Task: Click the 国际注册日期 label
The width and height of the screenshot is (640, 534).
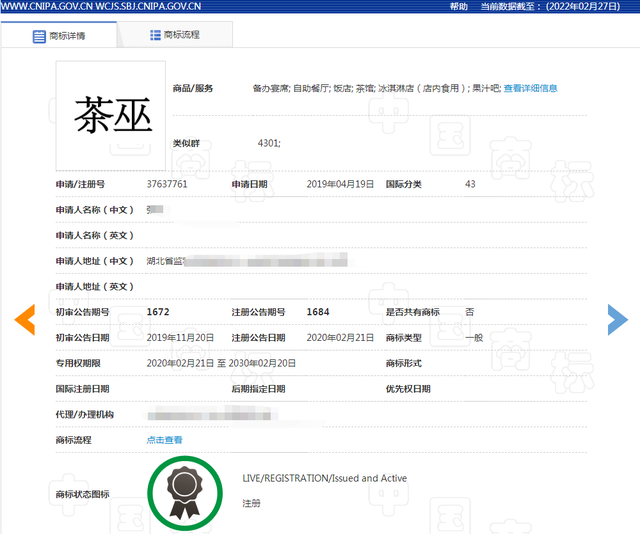Action: pyautogui.click(x=82, y=389)
